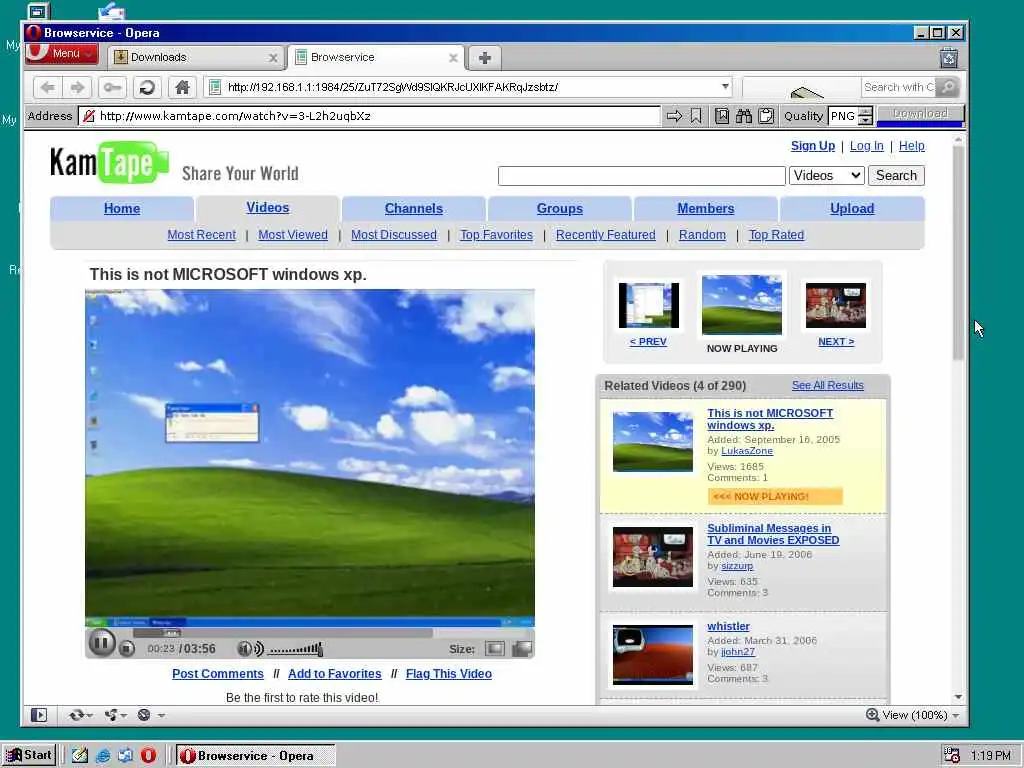This screenshot has width=1024, height=768.
Task: Click the magnifier search icon in Opera toolbar
Action: pos(948,87)
